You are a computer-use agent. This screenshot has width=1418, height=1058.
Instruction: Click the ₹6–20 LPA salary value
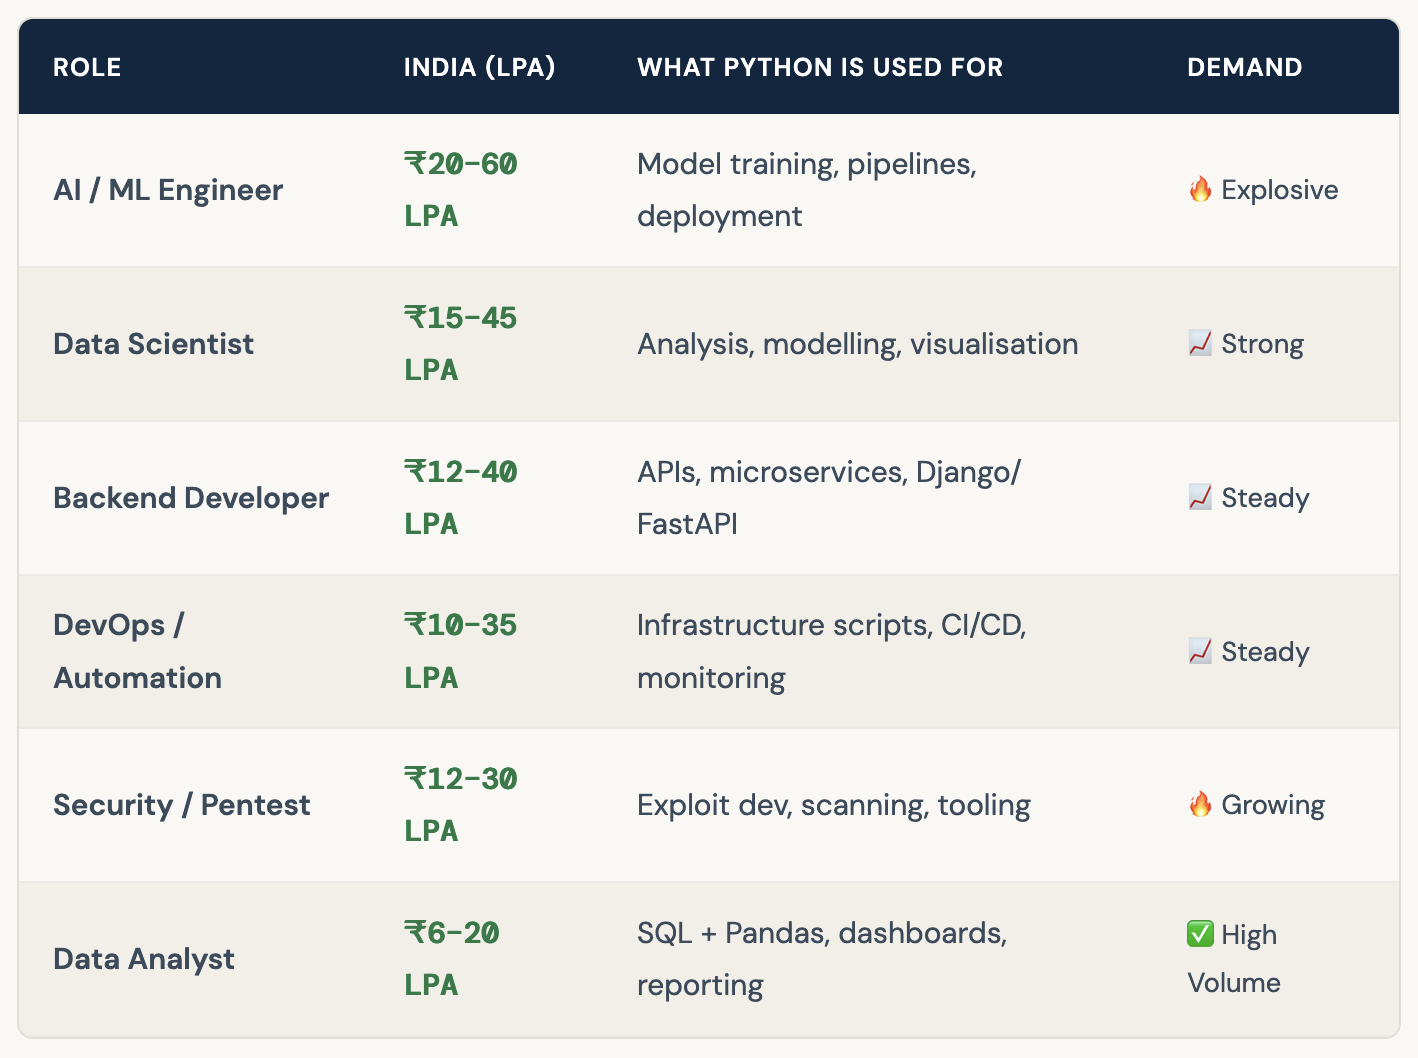451,958
